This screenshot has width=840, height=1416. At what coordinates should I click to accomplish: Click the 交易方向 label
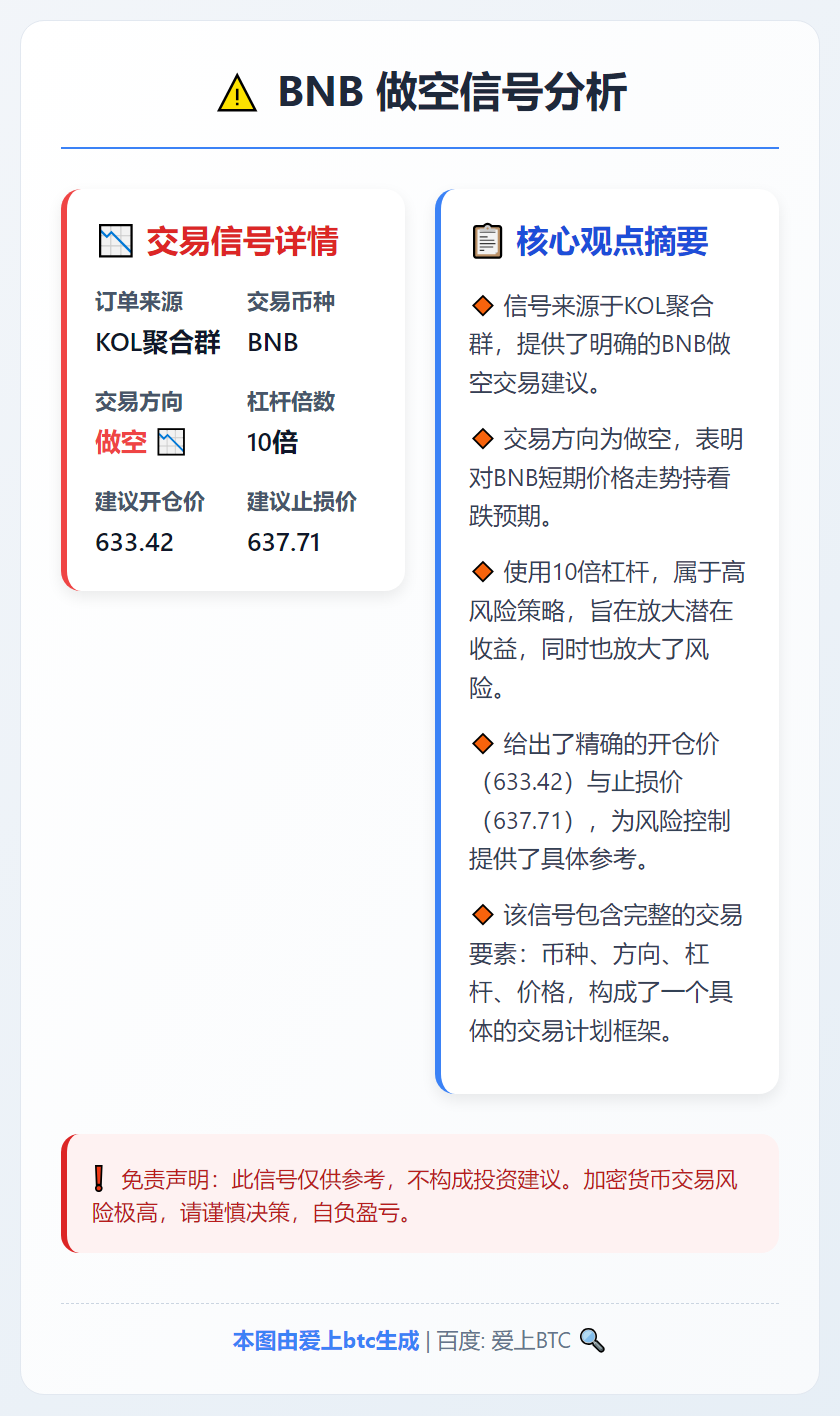[139, 402]
